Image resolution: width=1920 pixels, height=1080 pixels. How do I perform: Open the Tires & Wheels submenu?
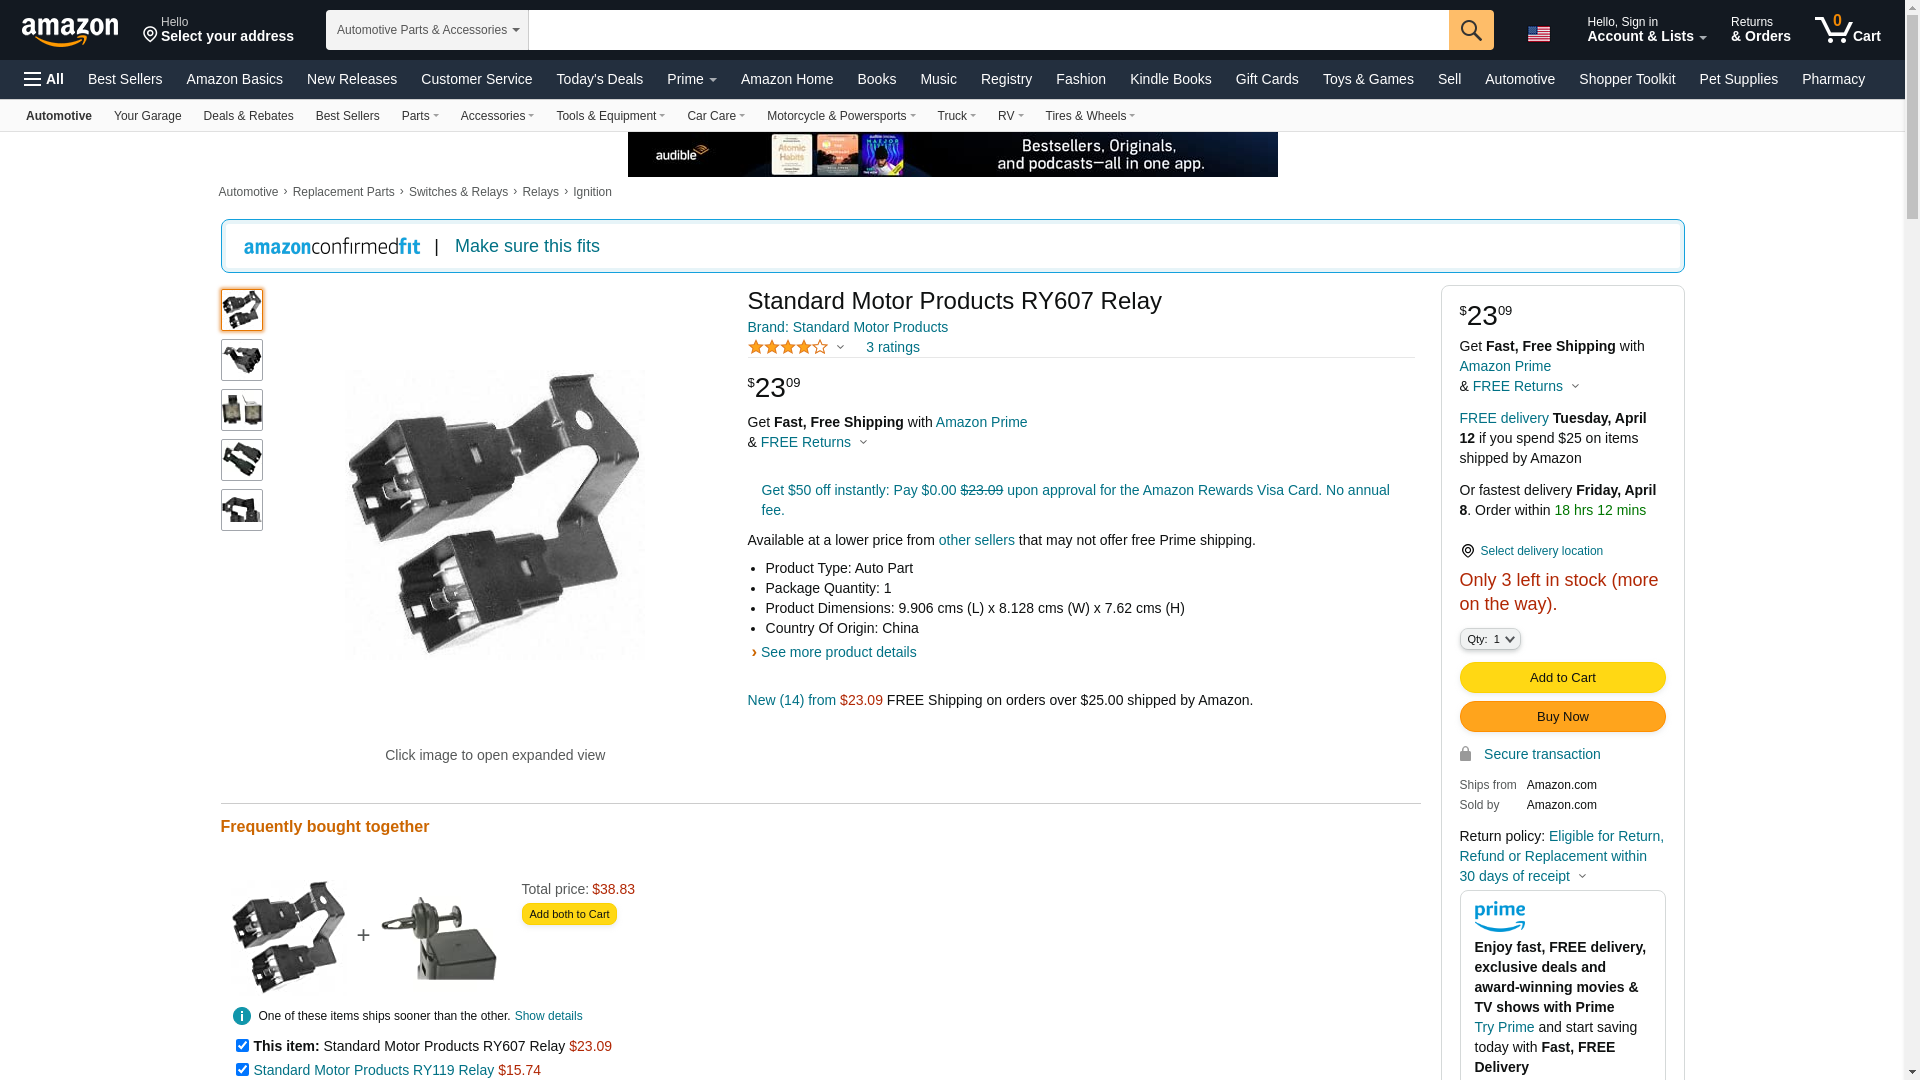pos(1089,116)
